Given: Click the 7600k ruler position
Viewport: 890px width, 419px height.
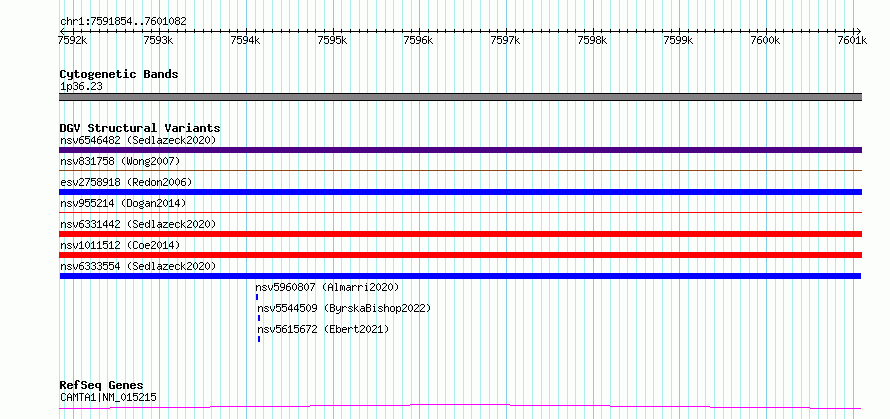Looking at the screenshot, I should click(x=766, y=40).
